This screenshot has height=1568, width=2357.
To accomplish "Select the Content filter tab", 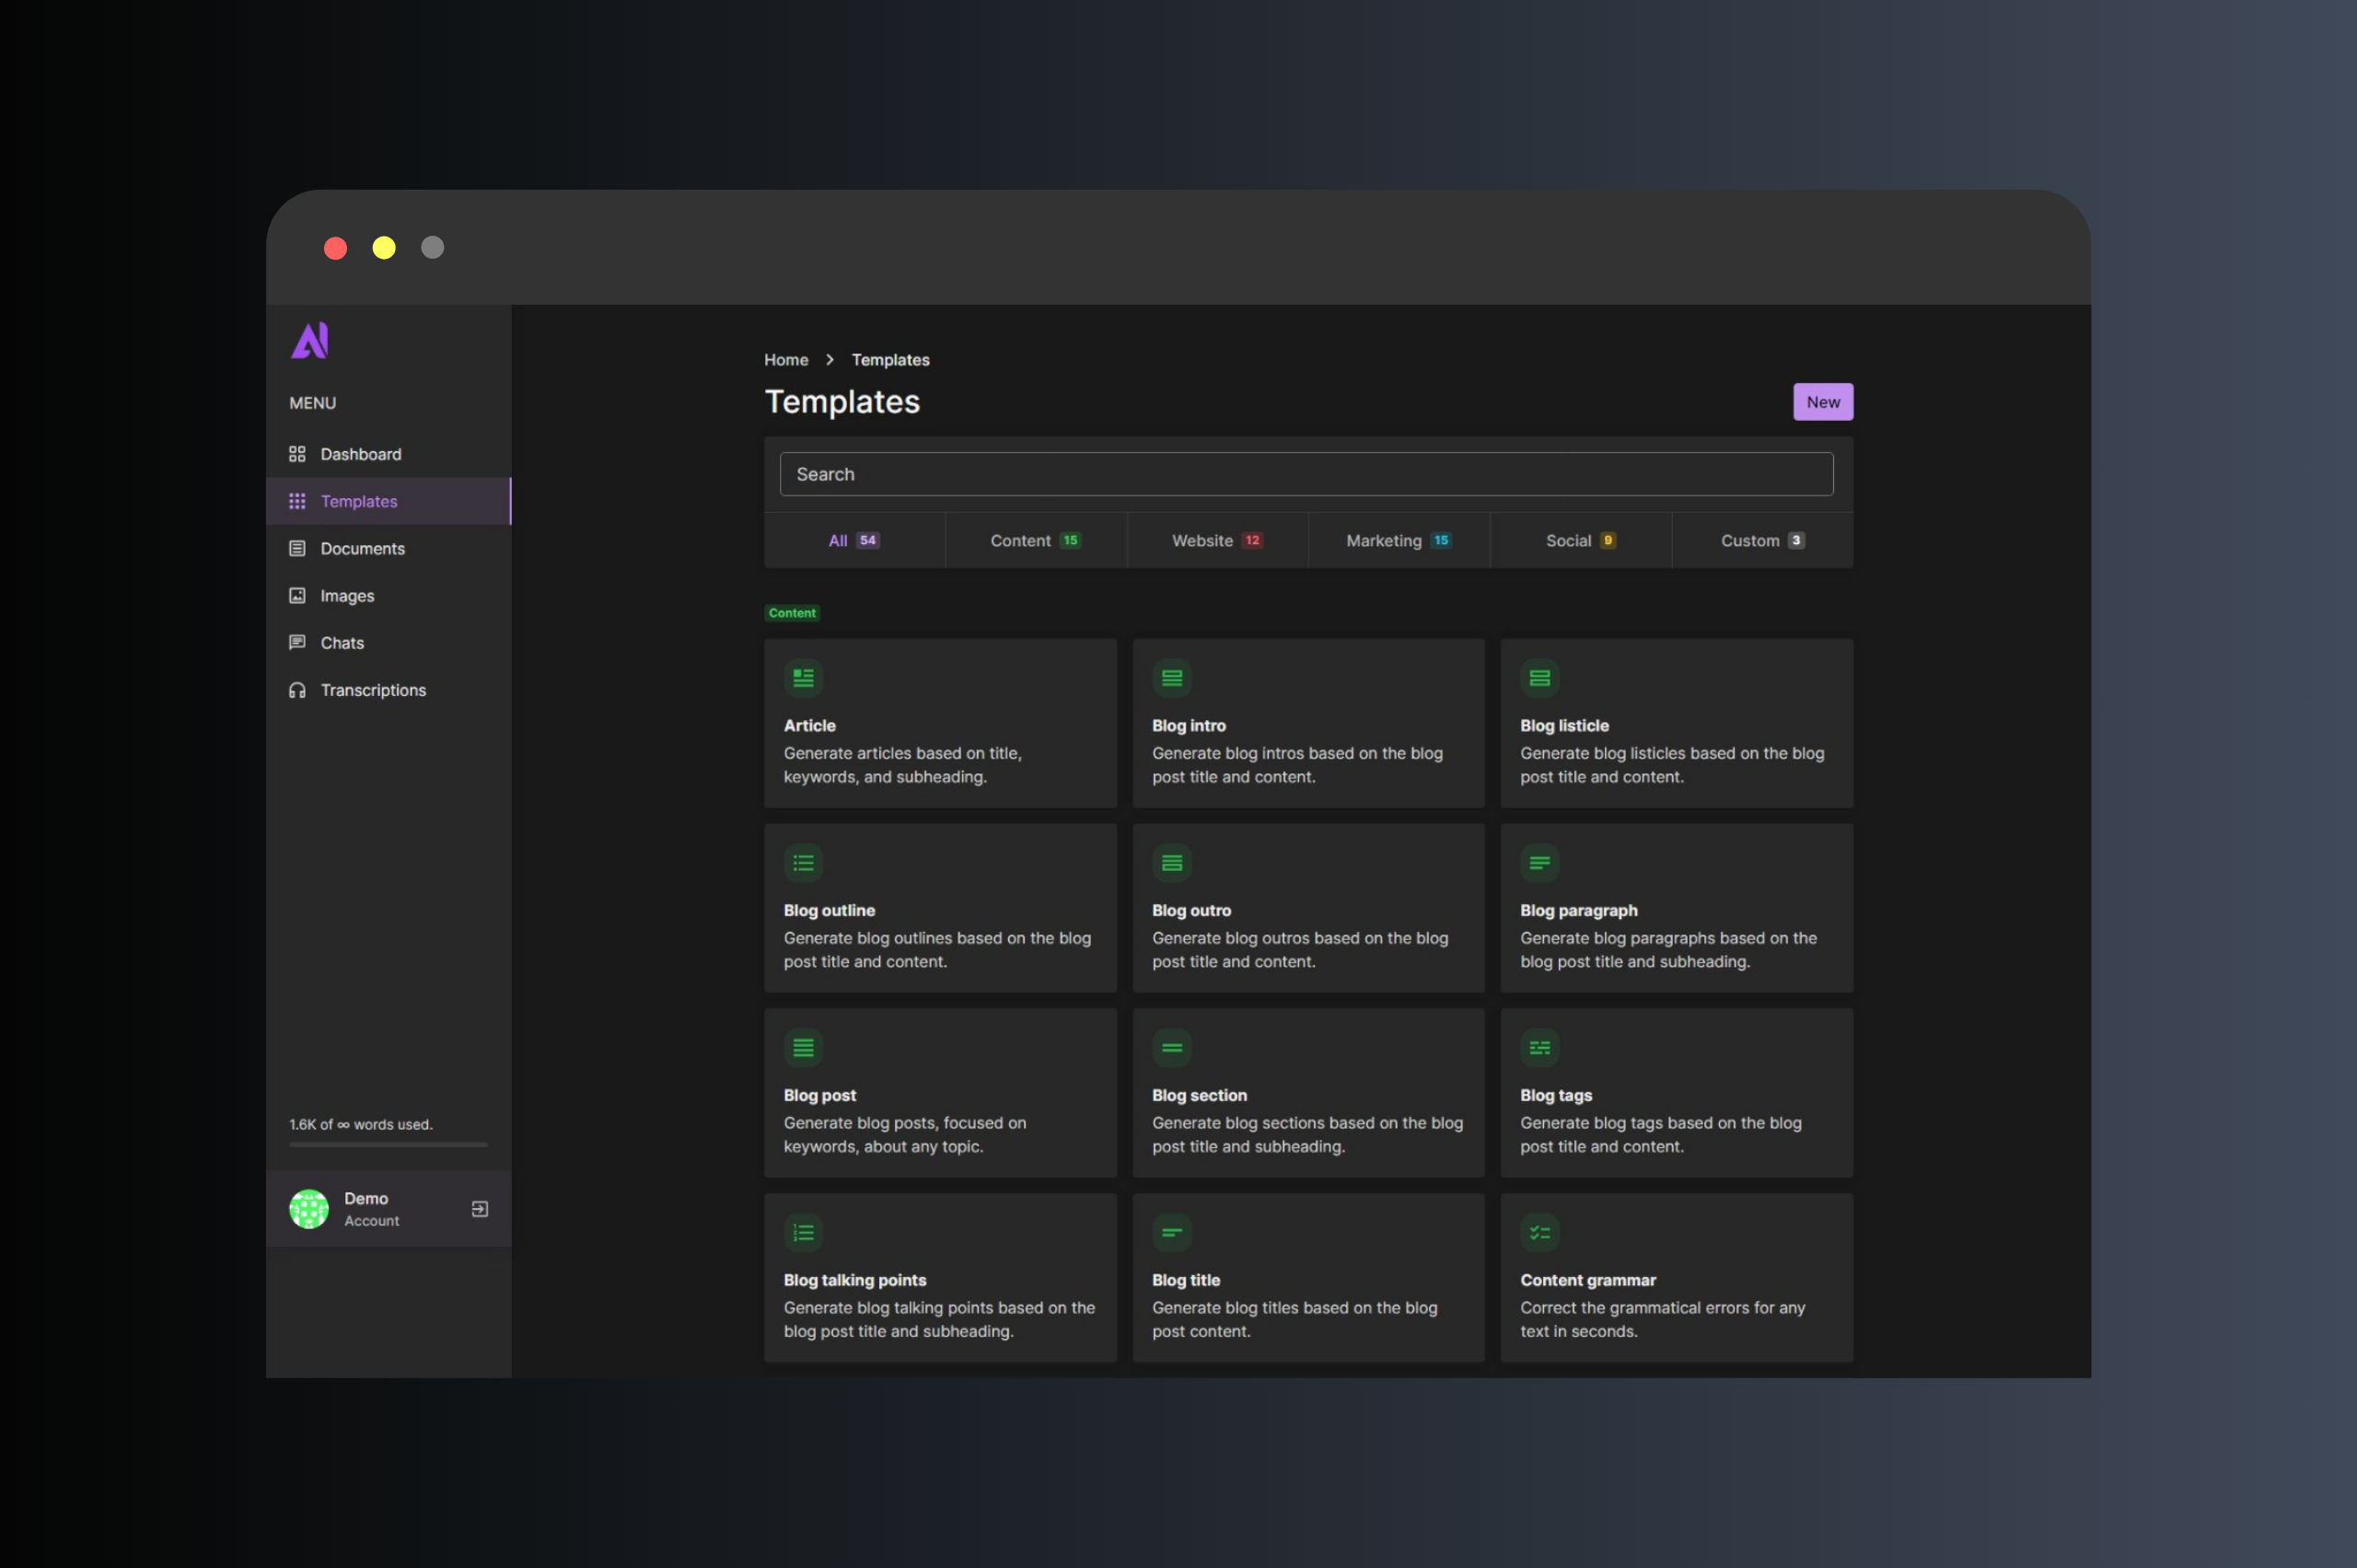I will [1035, 541].
